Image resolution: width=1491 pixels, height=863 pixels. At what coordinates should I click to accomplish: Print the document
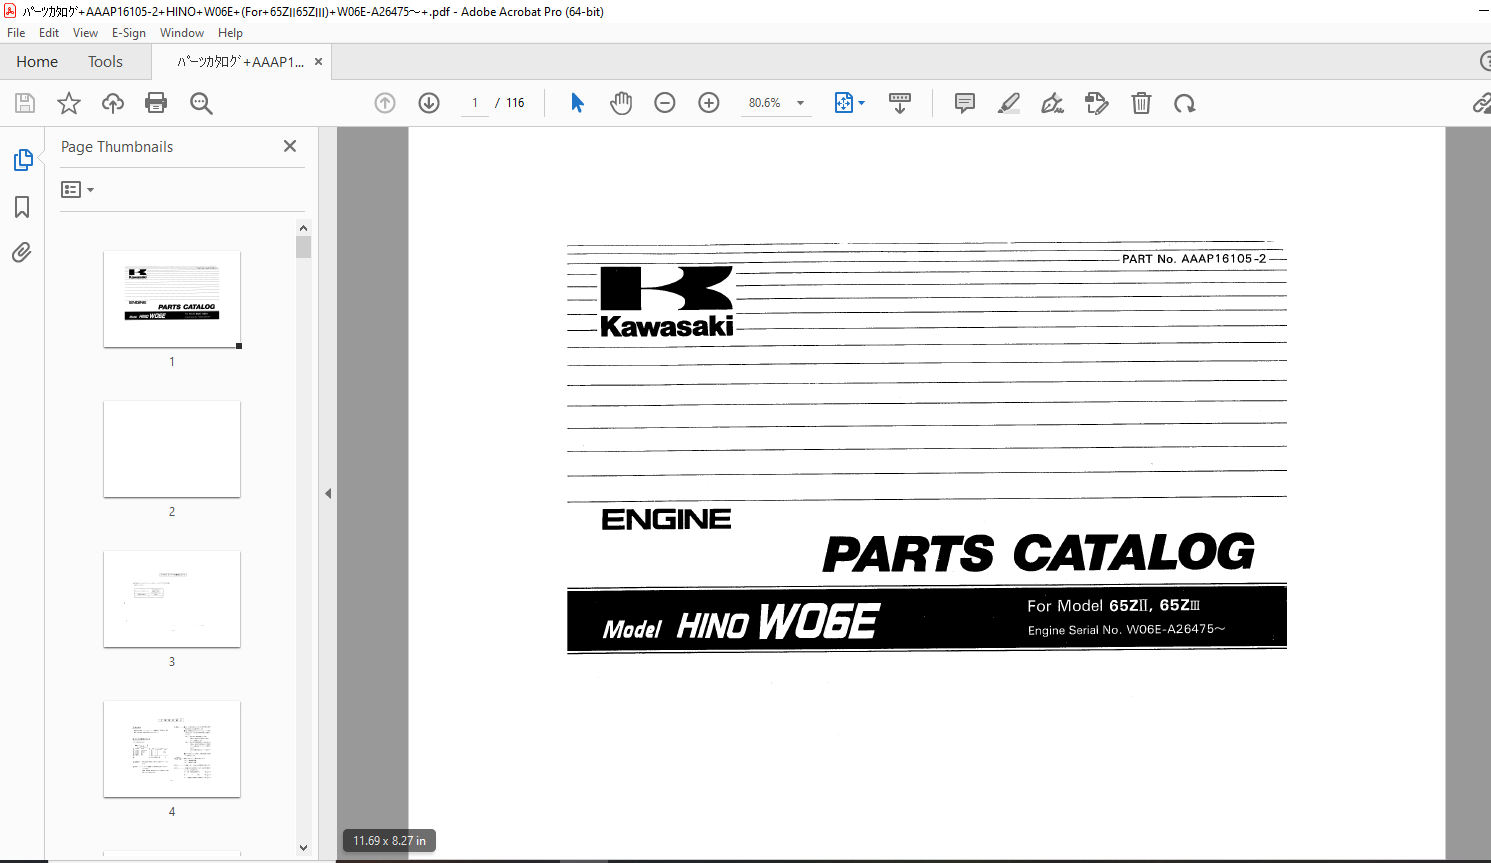(156, 103)
